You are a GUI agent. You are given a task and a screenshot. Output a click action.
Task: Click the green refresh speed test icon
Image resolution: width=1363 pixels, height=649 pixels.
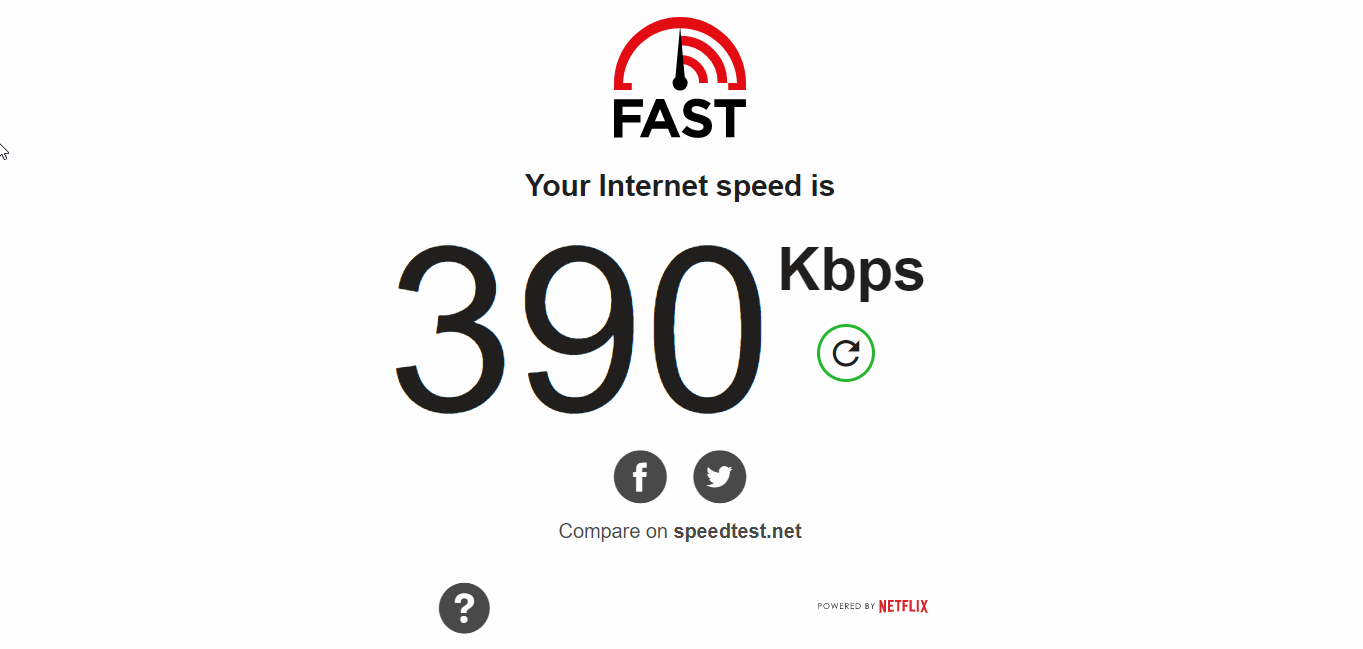(846, 353)
